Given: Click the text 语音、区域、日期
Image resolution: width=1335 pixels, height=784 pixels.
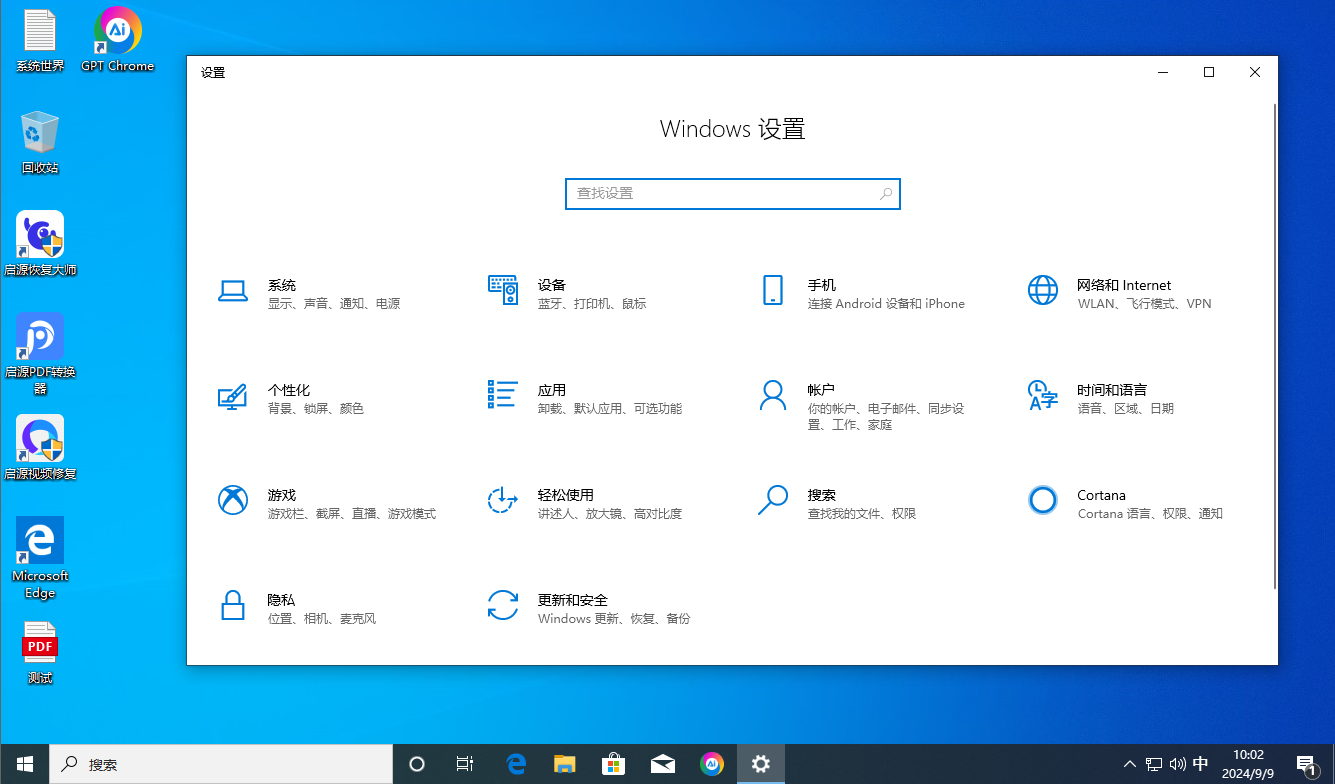Looking at the screenshot, I should tap(1126, 409).
